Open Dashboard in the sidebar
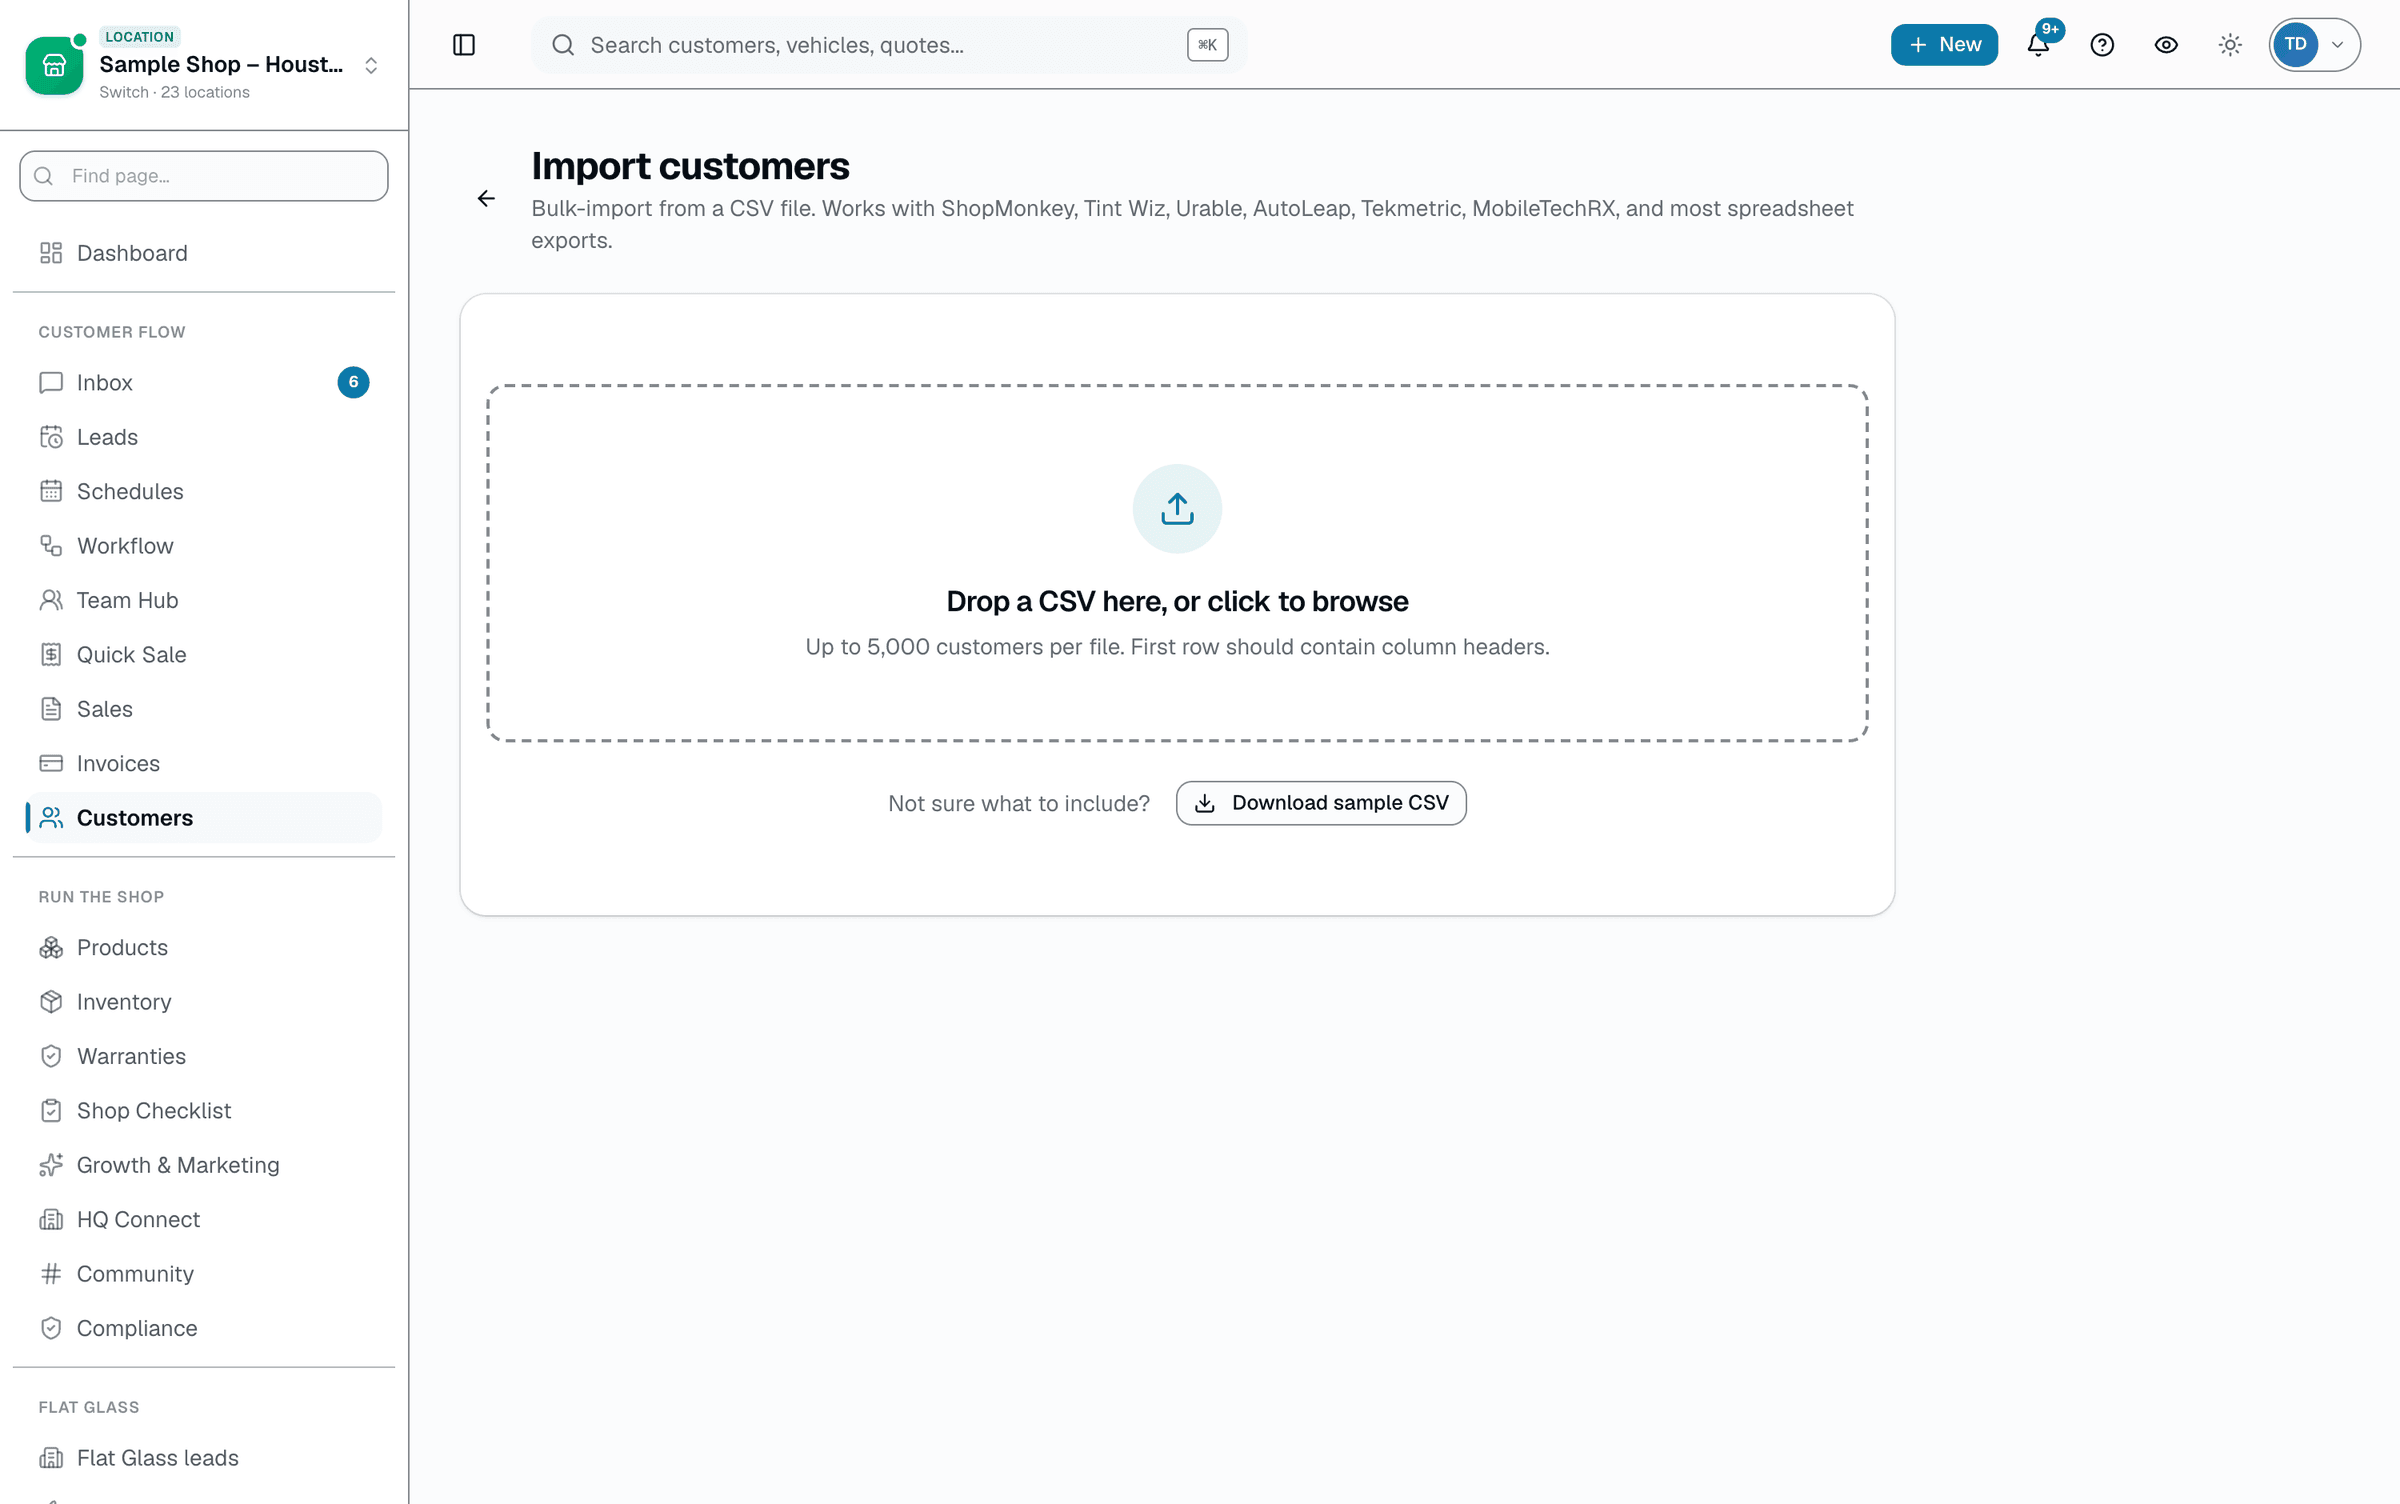The image size is (2400, 1504). [204, 253]
